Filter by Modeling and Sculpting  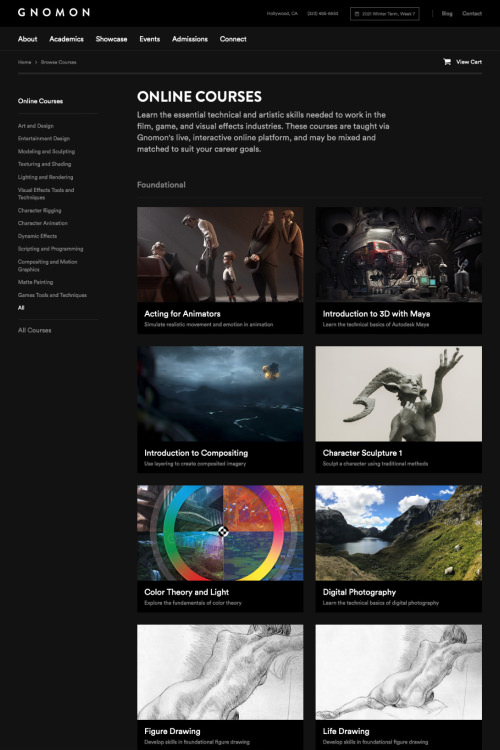pyautogui.click(x=46, y=152)
